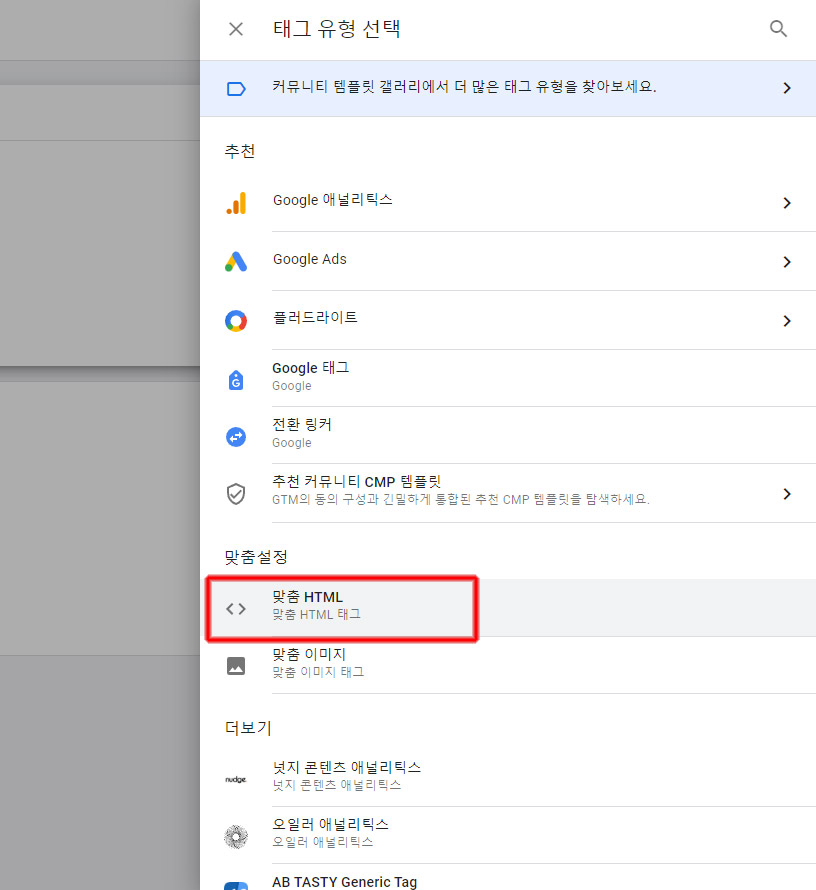Click the nudge 콘텐츠 애널리틱스 logo
Image resolution: width=816 pixels, height=890 pixels.
(237, 778)
